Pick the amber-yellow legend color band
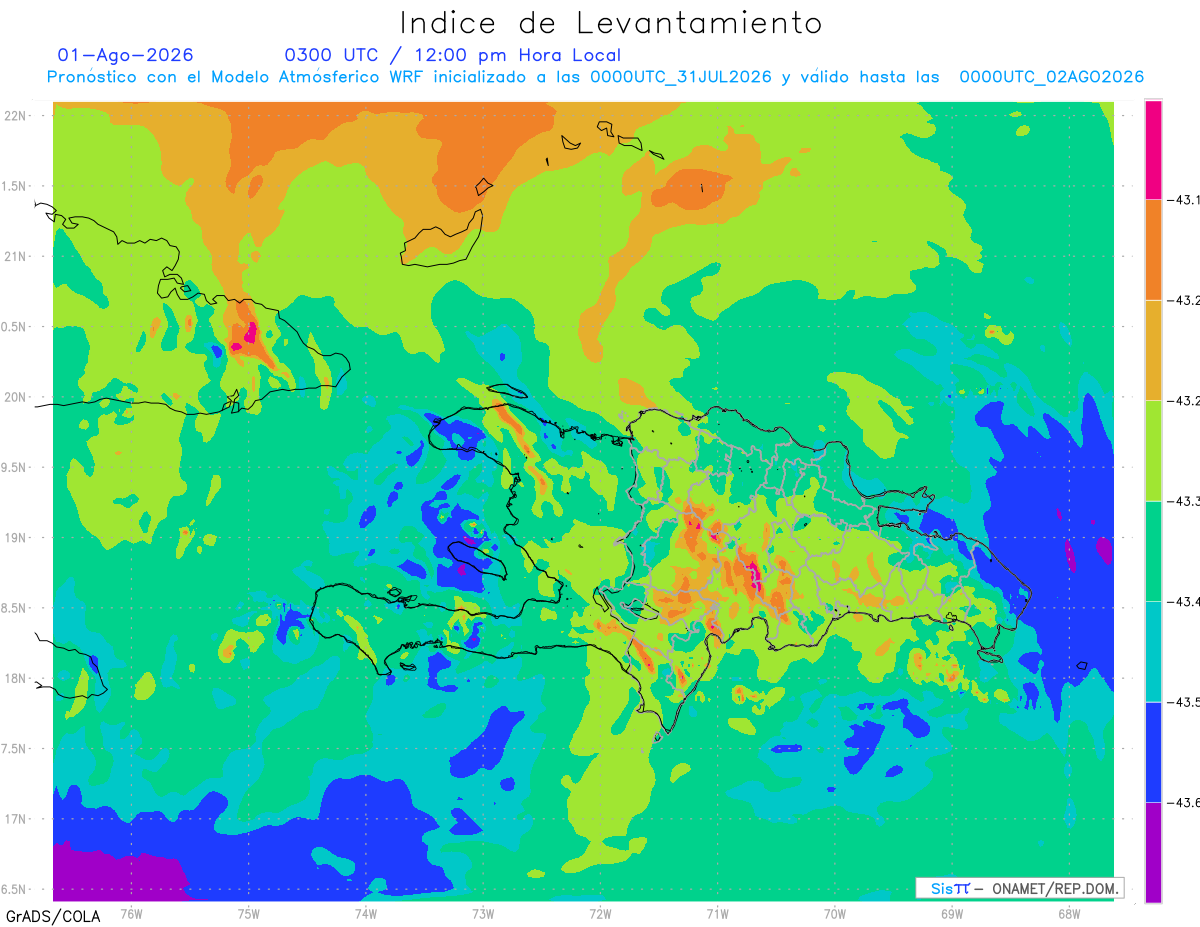1200x927 pixels. pyautogui.click(x=1153, y=350)
